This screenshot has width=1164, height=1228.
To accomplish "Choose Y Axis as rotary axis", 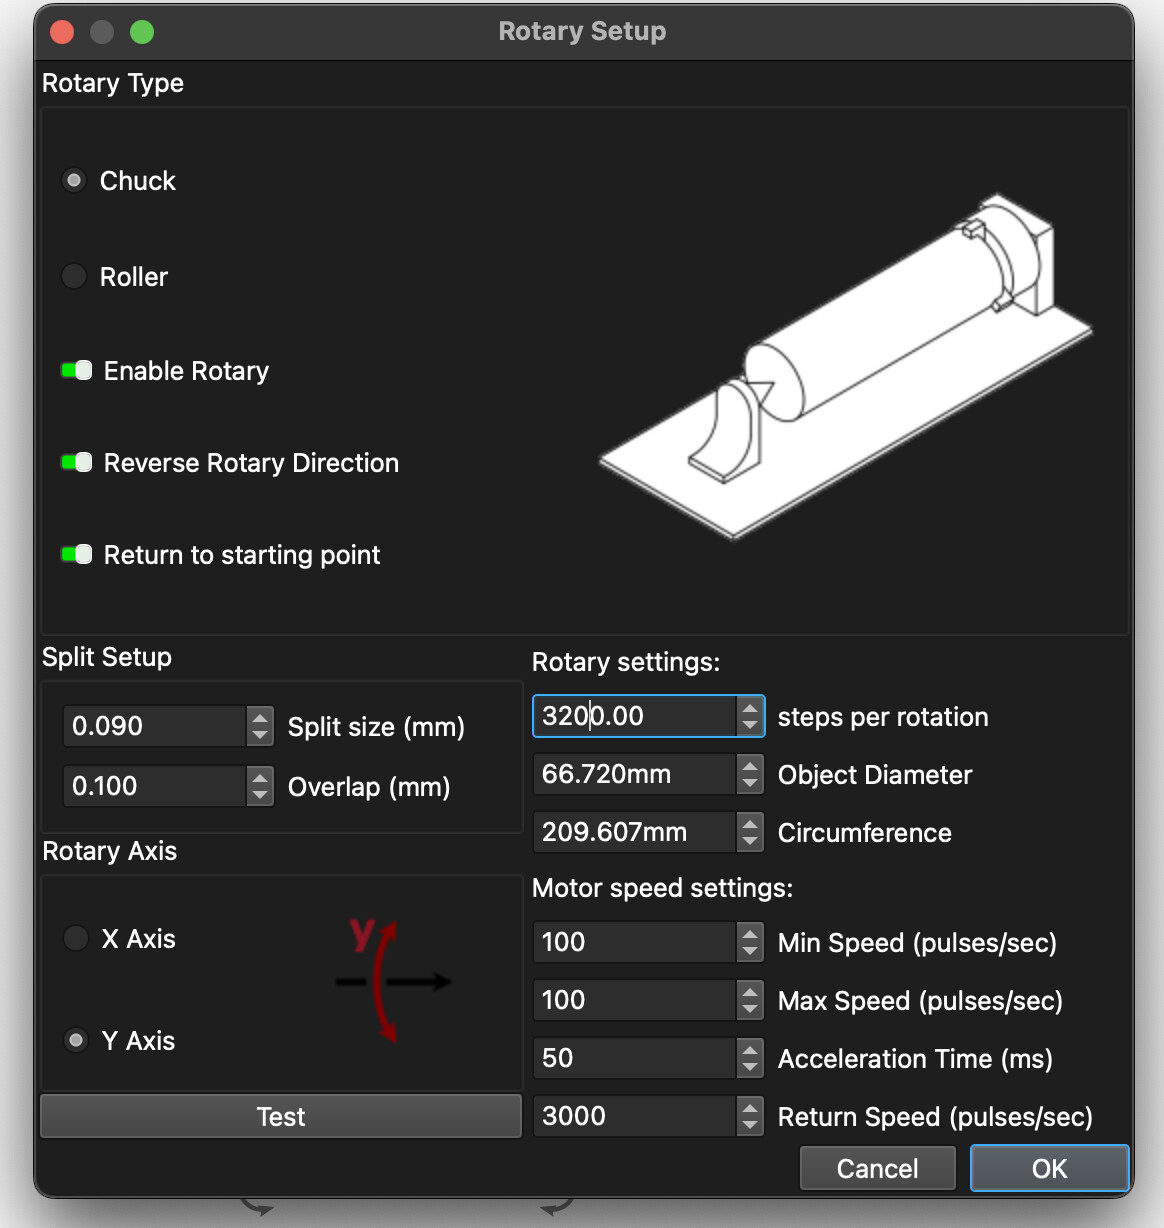I will click(76, 1041).
